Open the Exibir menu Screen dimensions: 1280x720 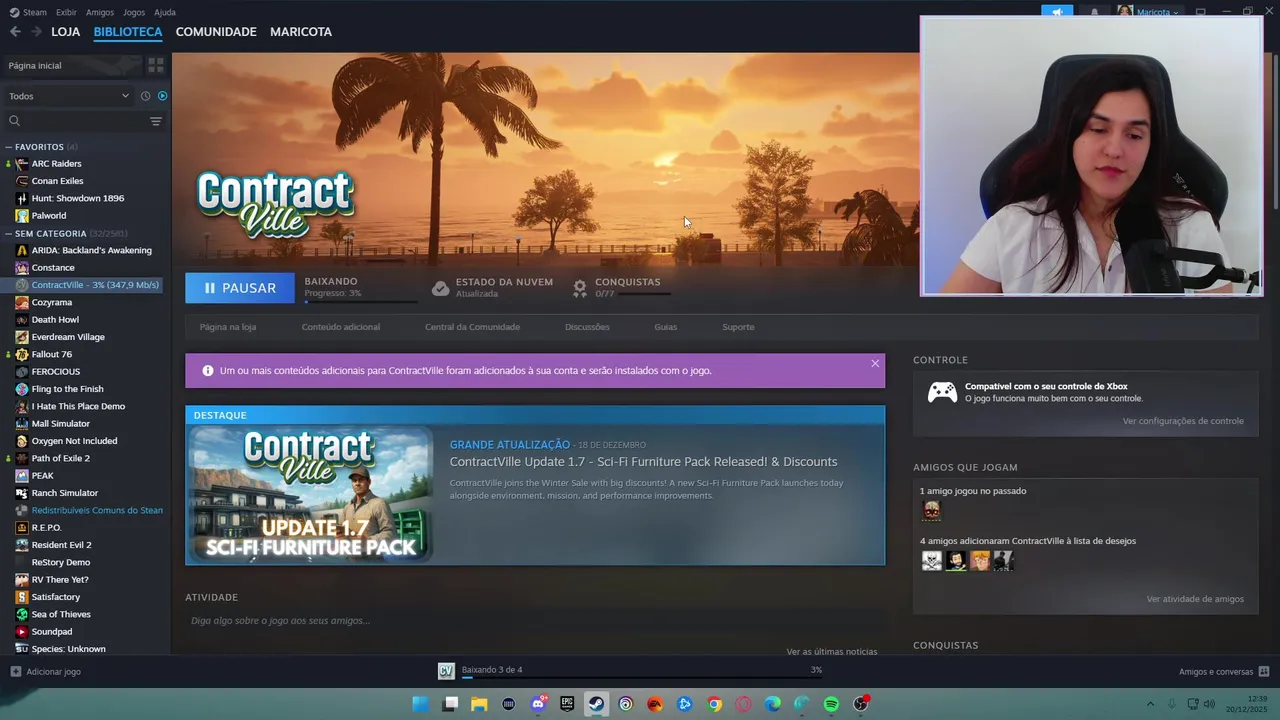(66, 12)
